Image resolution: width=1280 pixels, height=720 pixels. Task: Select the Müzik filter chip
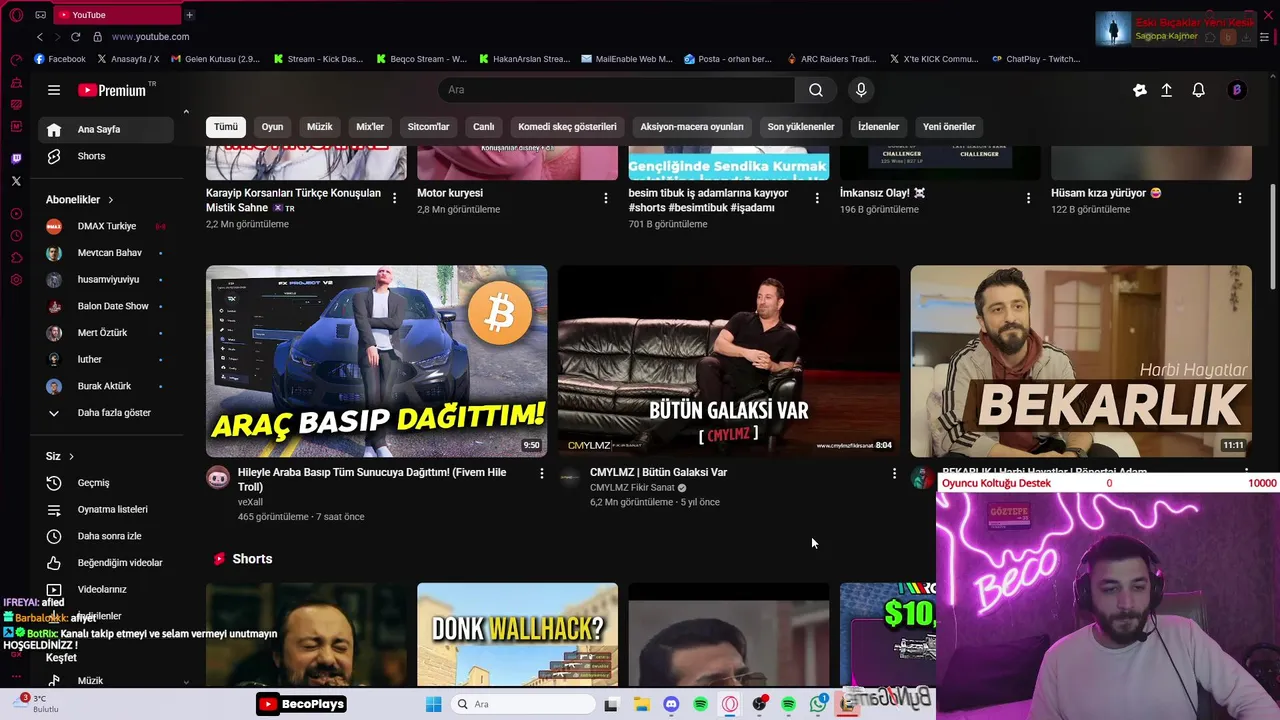320,127
